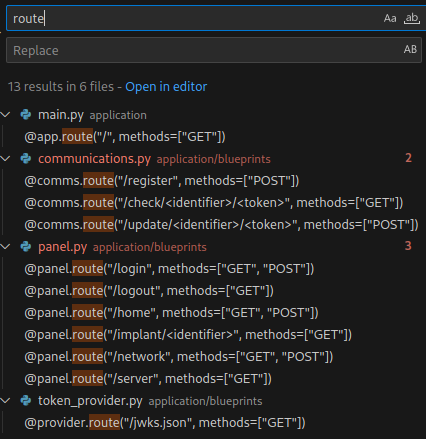This screenshot has height=439, width=426.
Task: Toggle Preserve Case in Replace field
Action: point(410,50)
